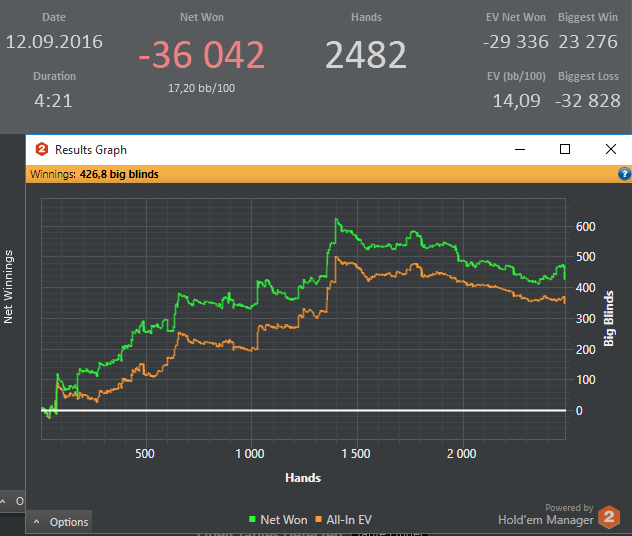Maximize the Results Graph window
This screenshot has width=632, height=536.
(x=565, y=150)
